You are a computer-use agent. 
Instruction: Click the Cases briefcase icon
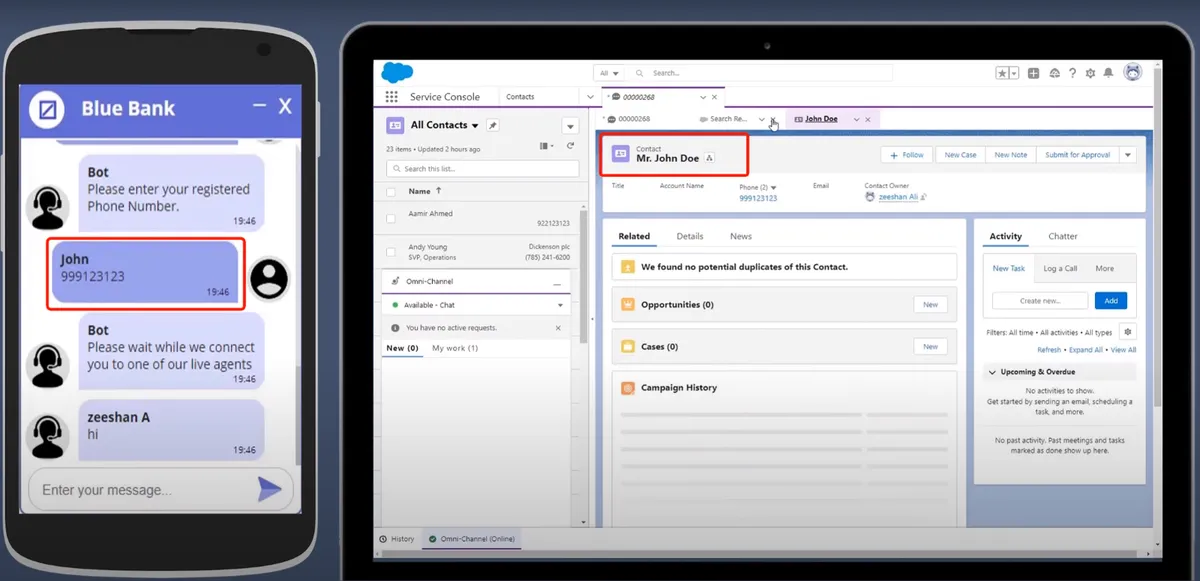pos(628,346)
